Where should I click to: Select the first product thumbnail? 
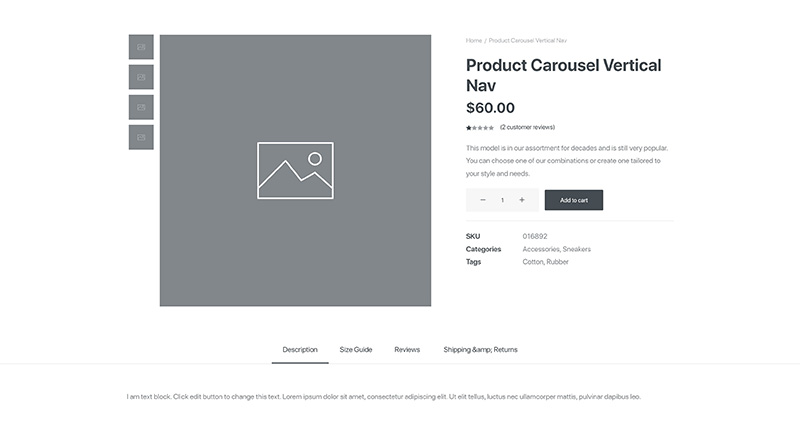[141, 47]
